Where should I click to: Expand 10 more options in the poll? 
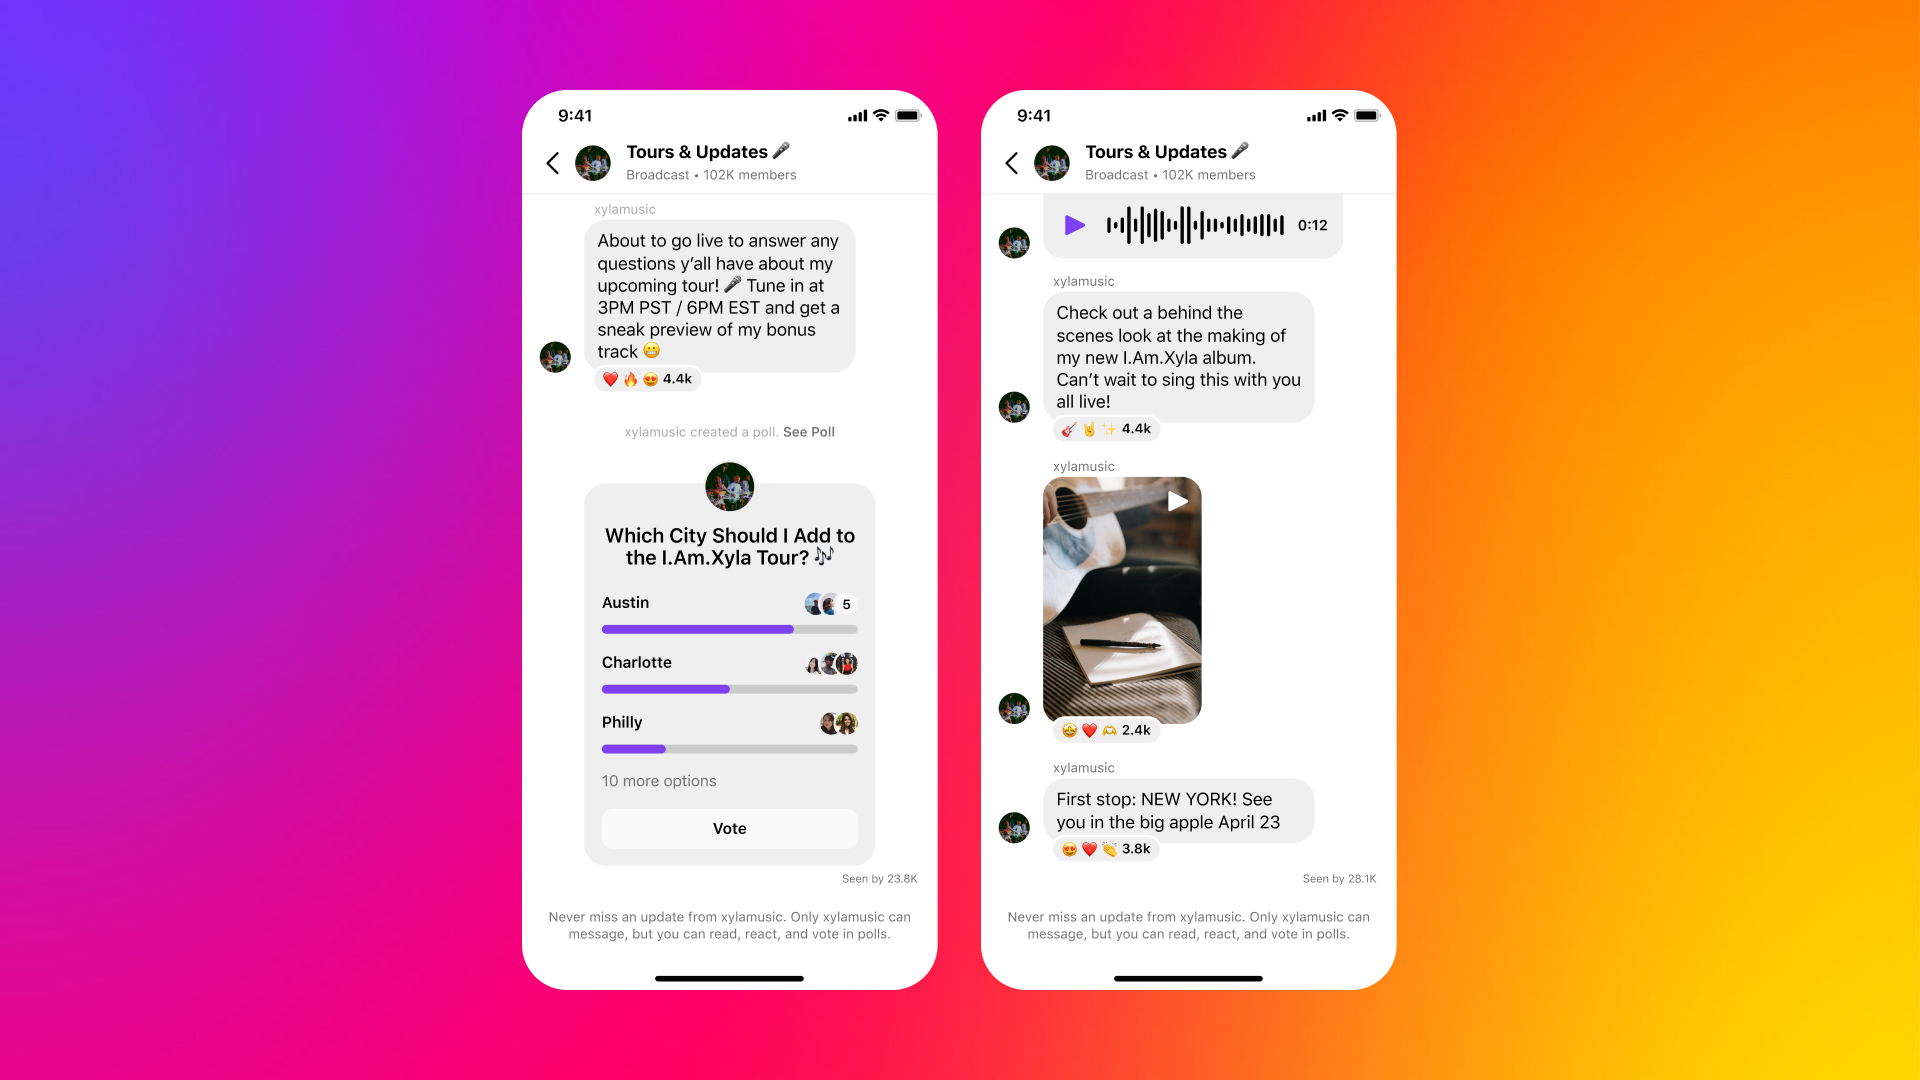tap(658, 779)
